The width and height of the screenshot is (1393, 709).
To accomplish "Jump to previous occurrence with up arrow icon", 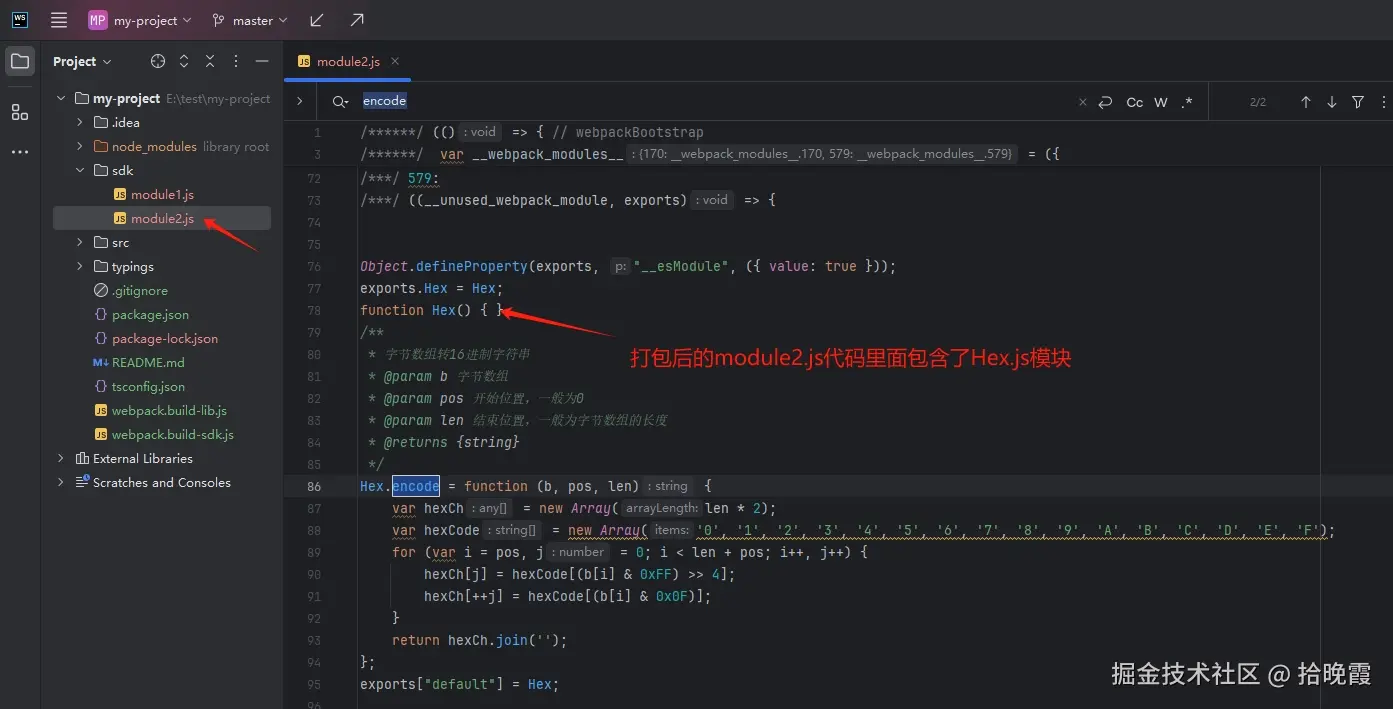I will click(x=1307, y=101).
